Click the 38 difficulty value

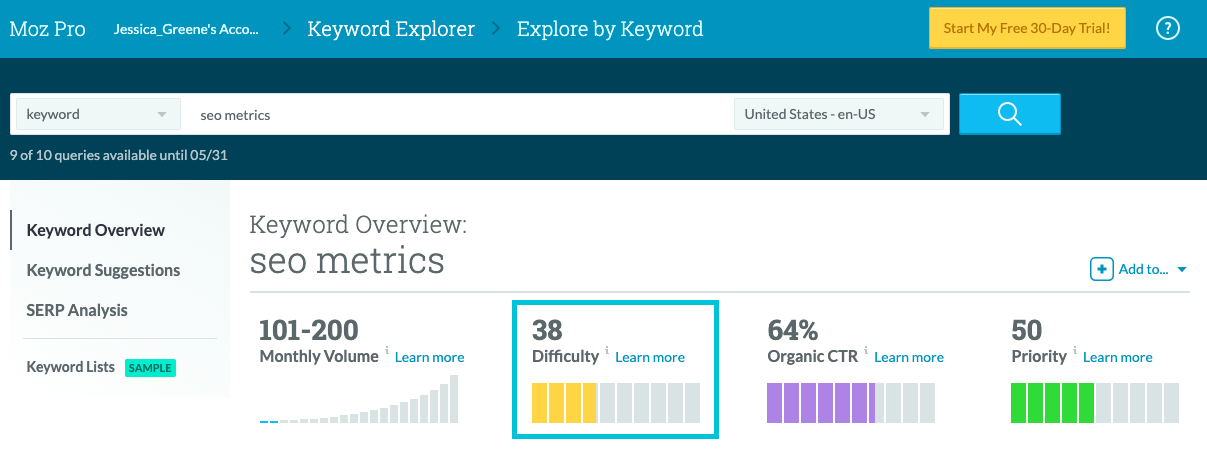click(547, 329)
